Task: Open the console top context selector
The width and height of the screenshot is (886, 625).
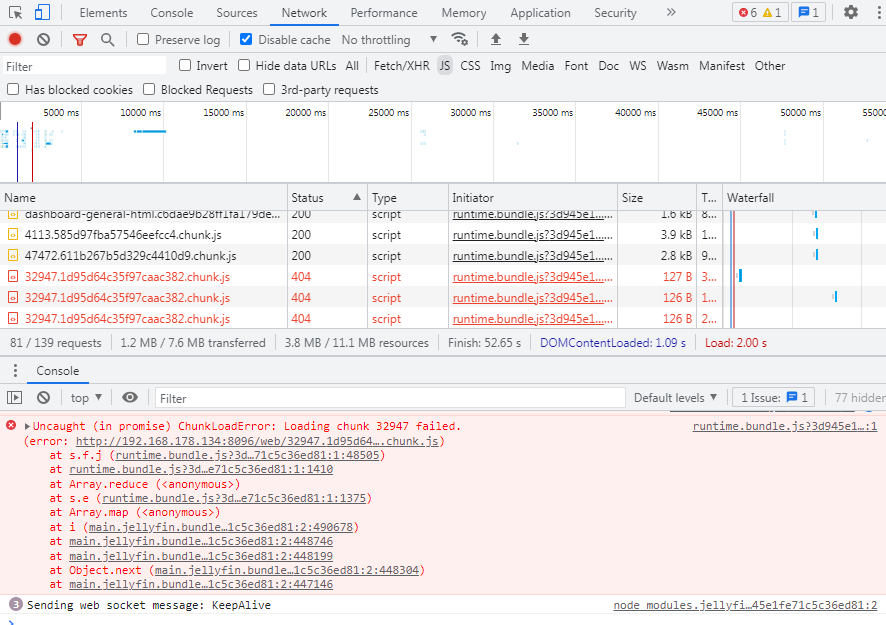Action: pyautogui.click(x=87, y=398)
